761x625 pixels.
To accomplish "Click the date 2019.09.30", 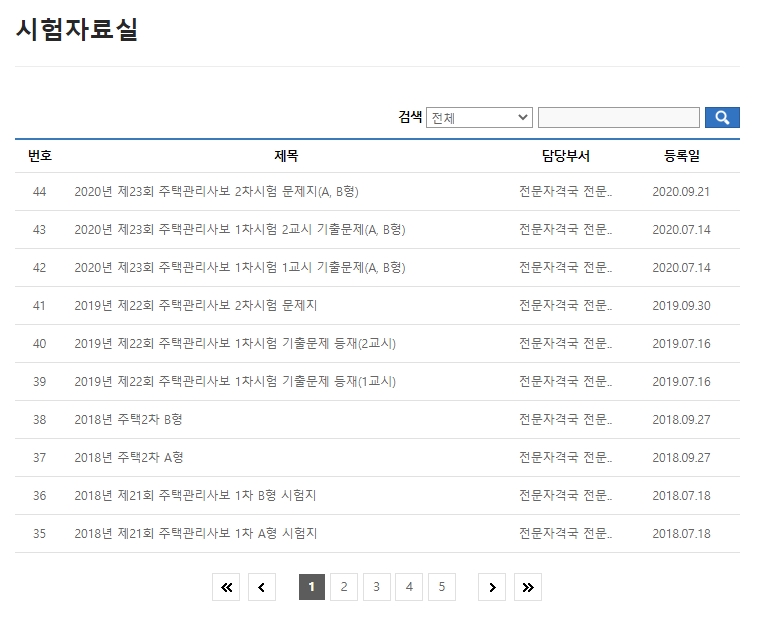I will click(x=681, y=306).
